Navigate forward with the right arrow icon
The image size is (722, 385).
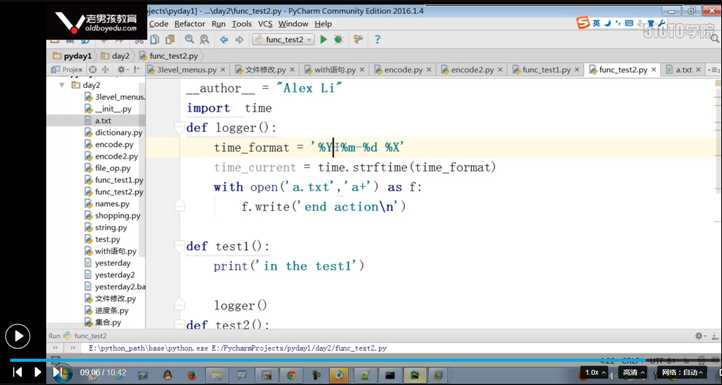click(x=239, y=40)
